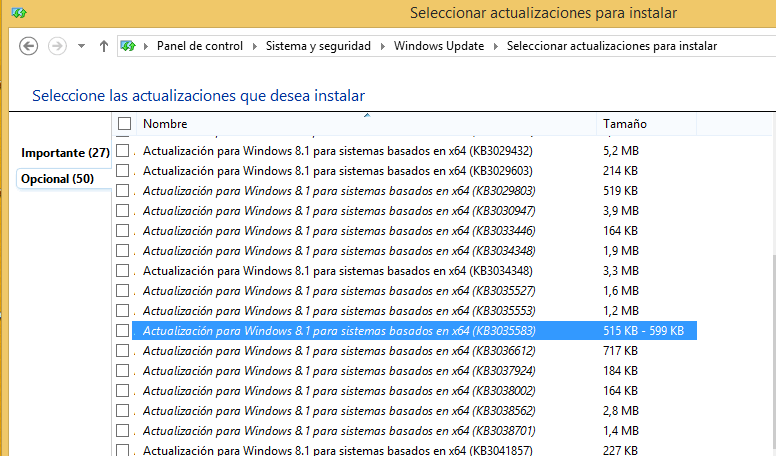
Task: Sort updates by the Nombre column header
Action: click(165, 124)
